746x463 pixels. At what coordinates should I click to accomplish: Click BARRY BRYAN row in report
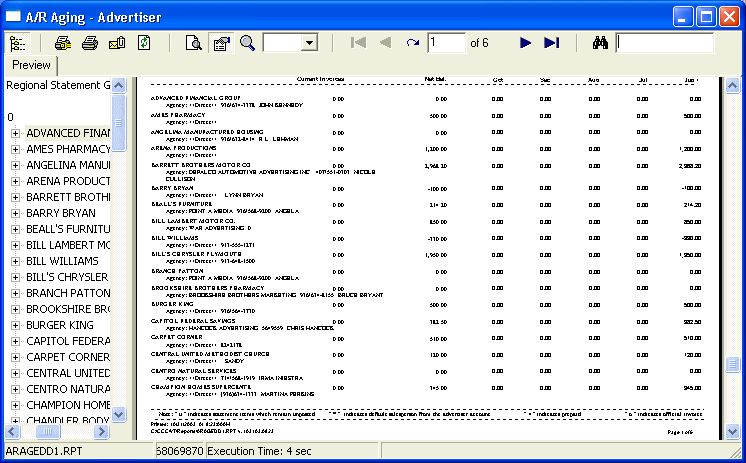426,191
